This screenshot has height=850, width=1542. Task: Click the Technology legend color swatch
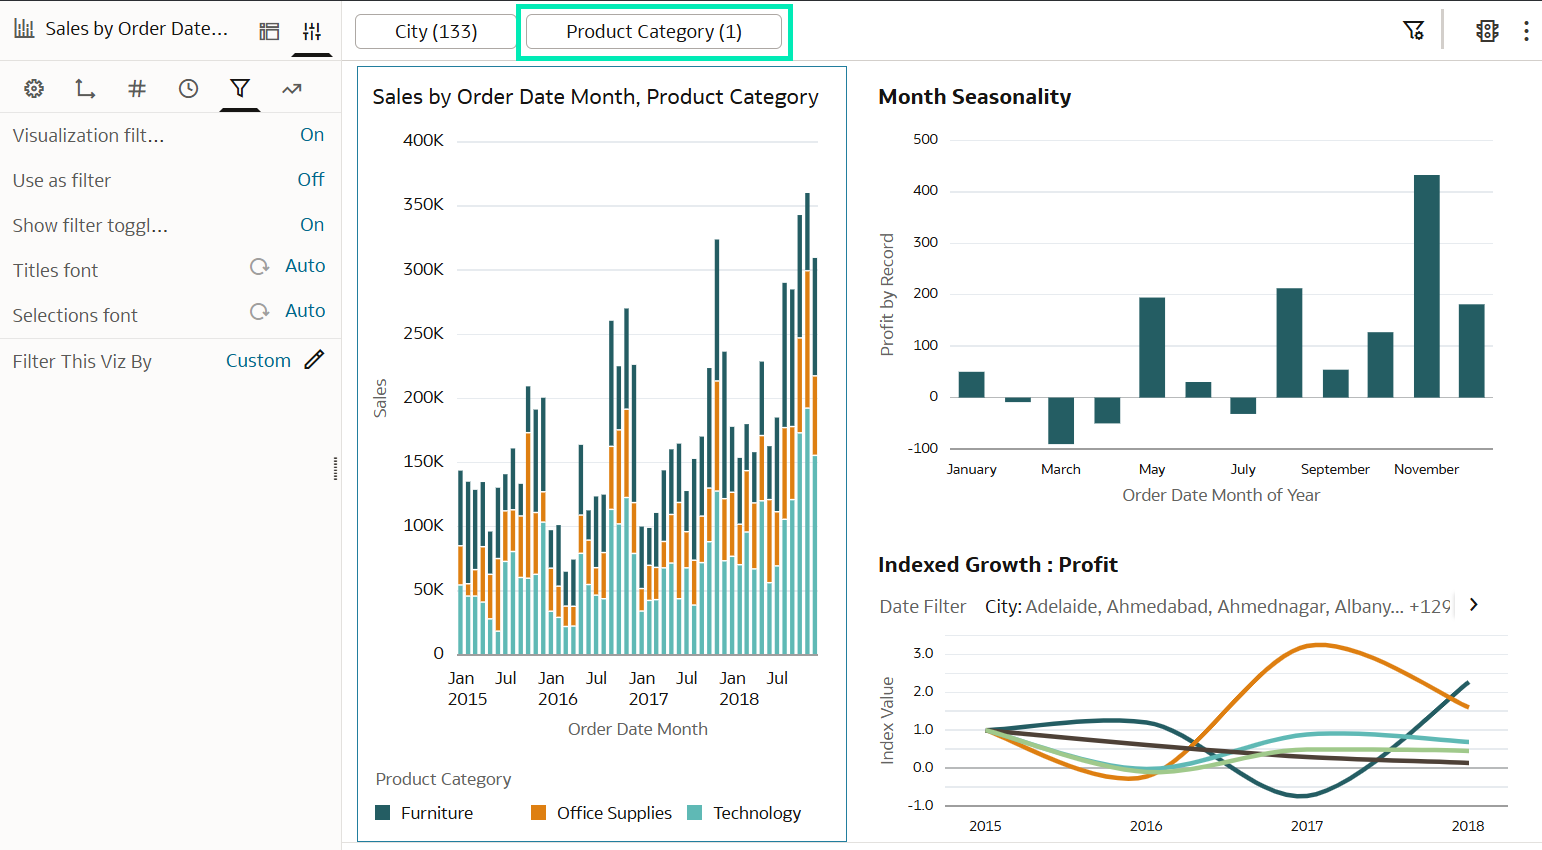pyautogui.click(x=695, y=813)
